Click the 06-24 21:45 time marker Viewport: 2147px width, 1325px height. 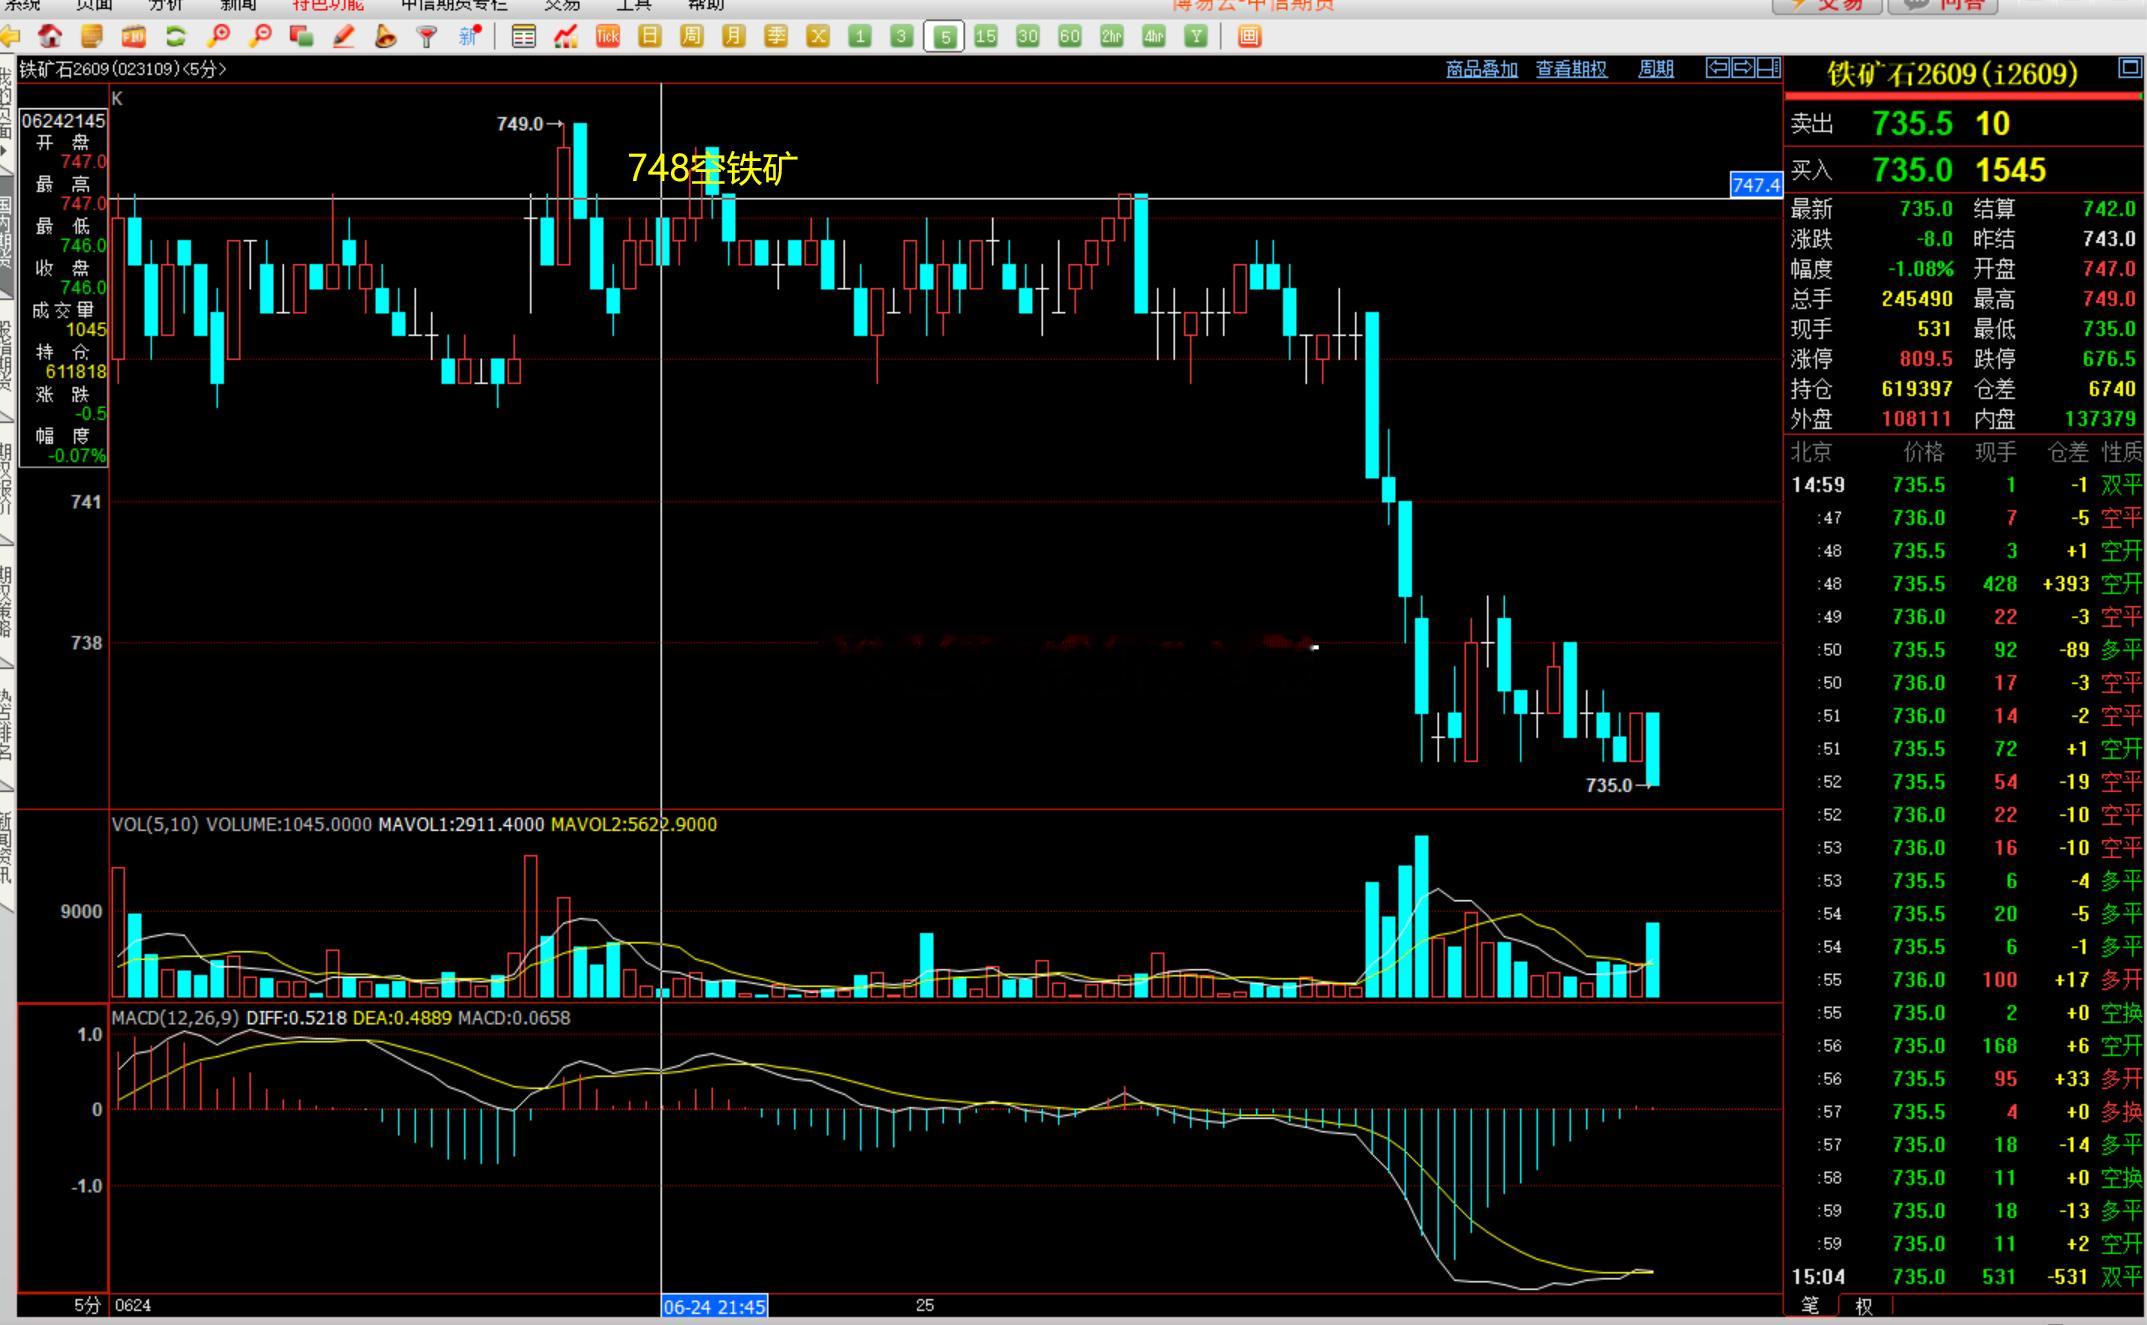point(715,1306)
